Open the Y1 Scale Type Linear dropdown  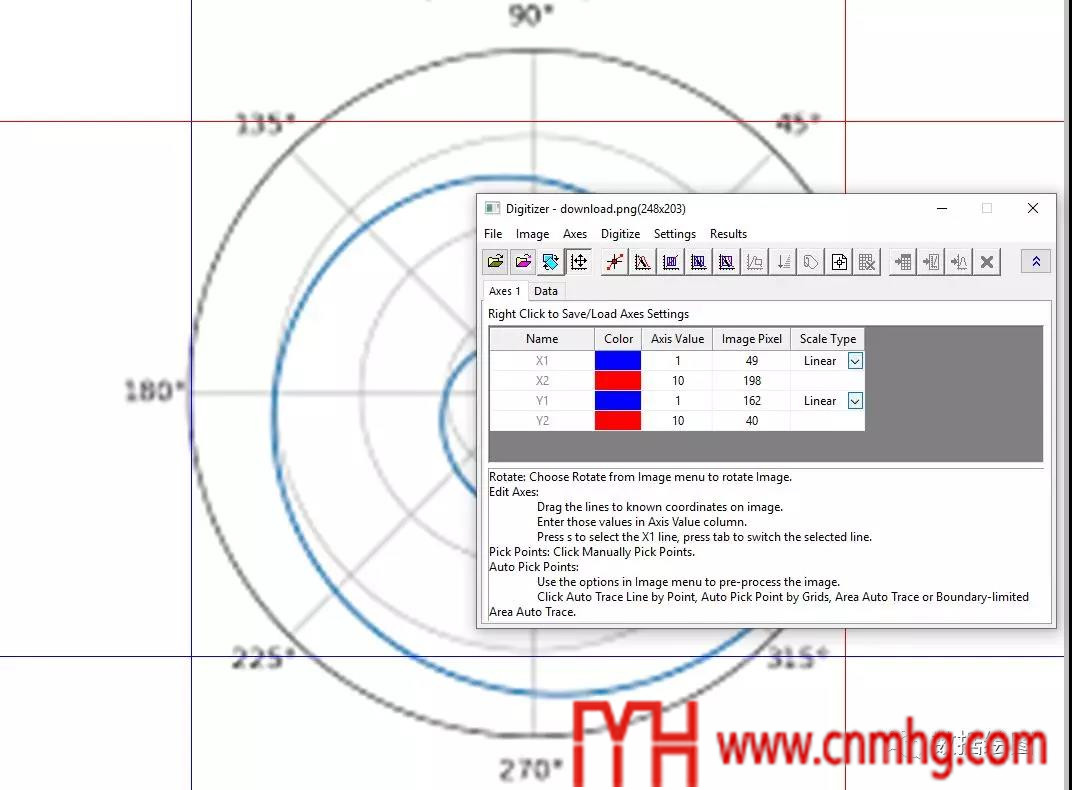pos(855,401)
